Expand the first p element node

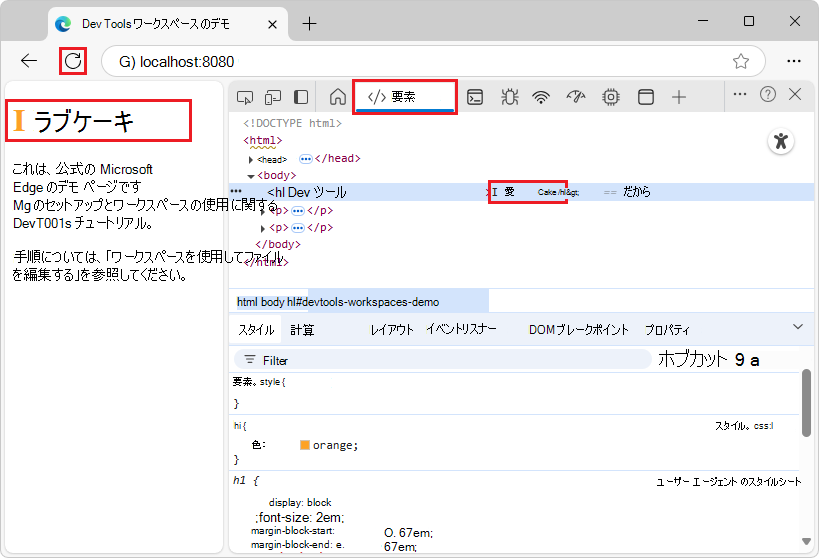263,212
